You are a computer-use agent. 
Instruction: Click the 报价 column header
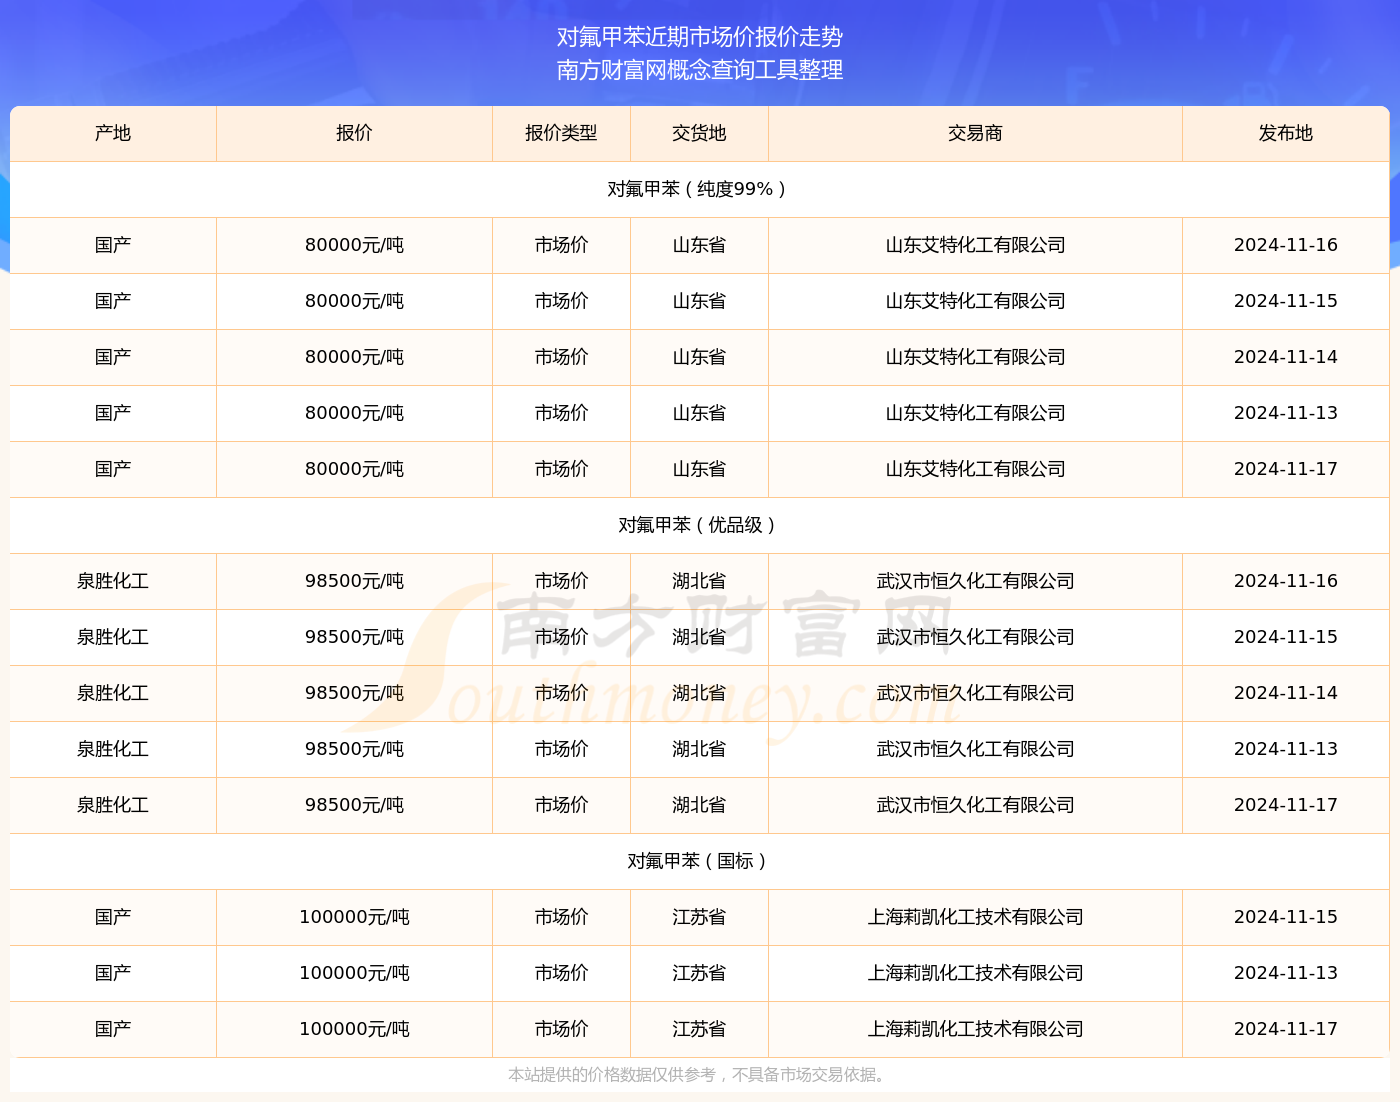[354, 133]
